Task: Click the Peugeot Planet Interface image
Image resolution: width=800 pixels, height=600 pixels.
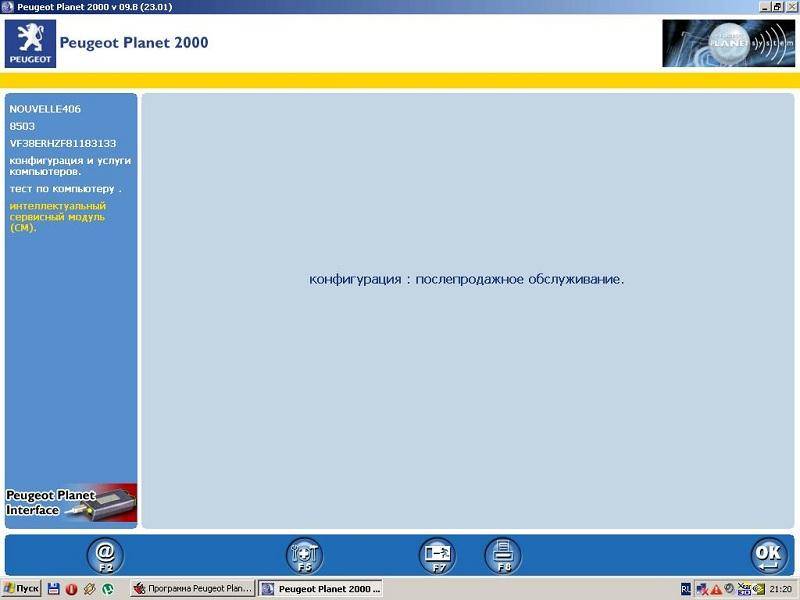Action: tap(71, 502)
